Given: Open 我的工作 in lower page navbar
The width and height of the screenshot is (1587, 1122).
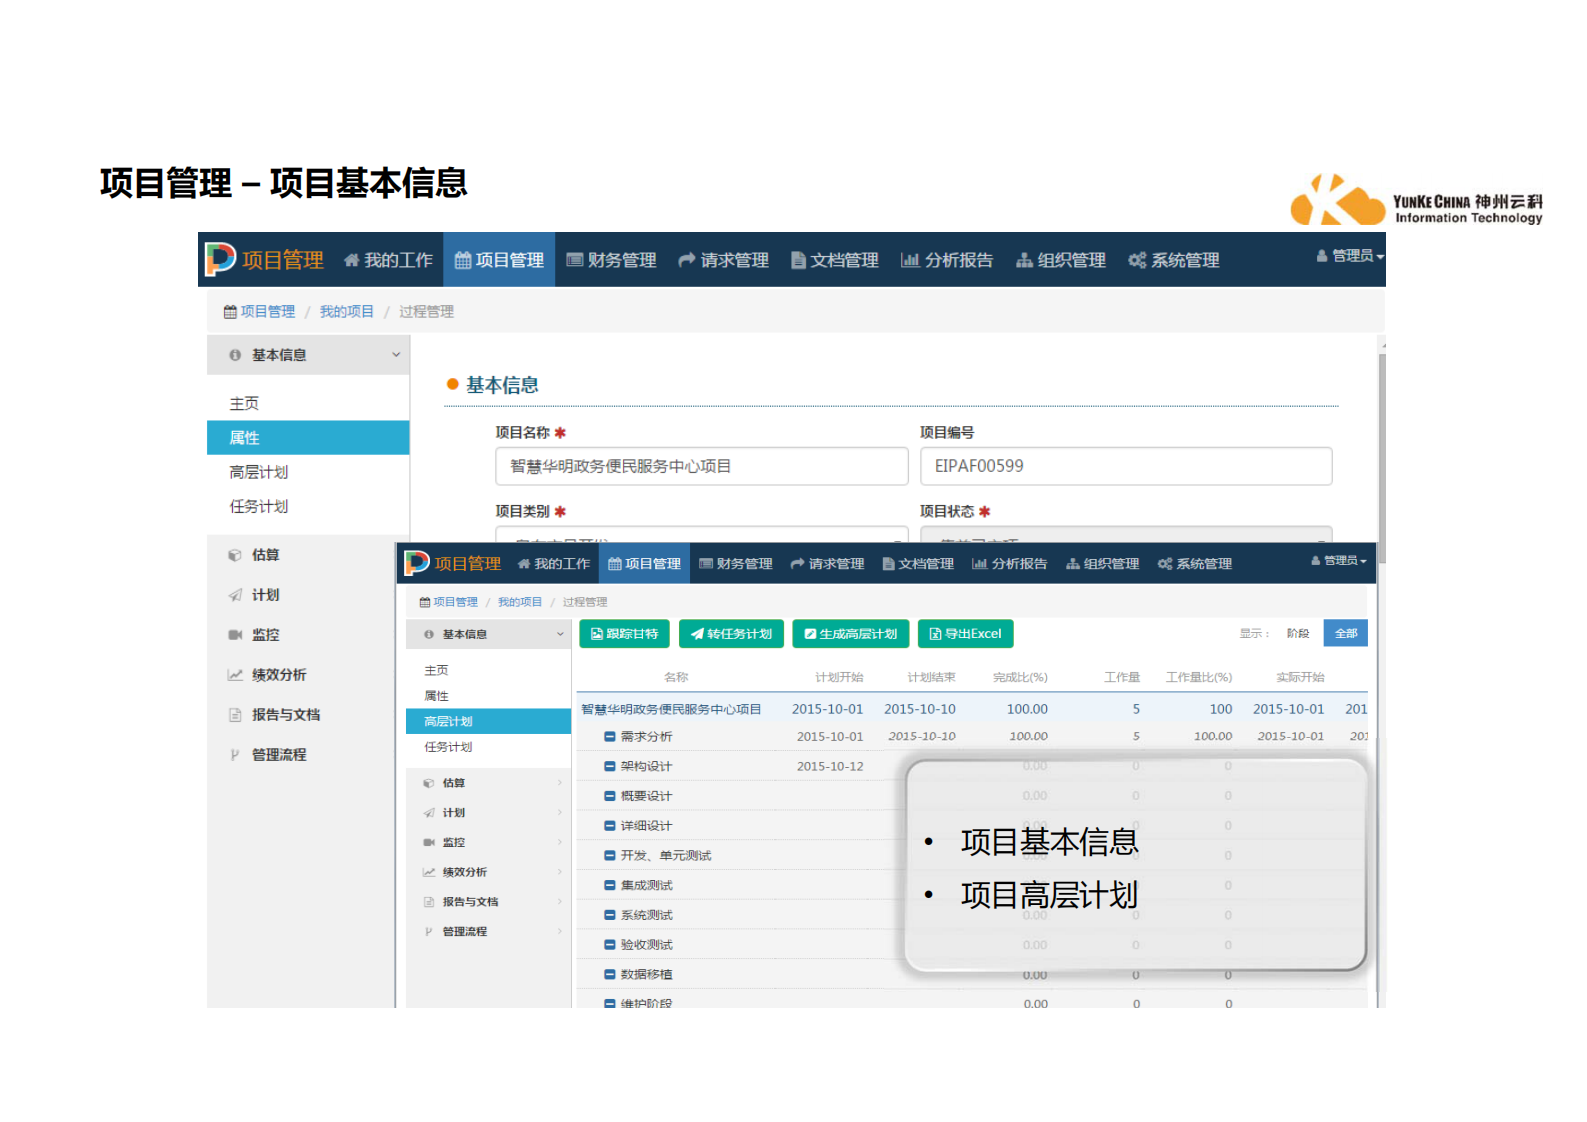Looking at the screenshot, I should tap(553, 564).
